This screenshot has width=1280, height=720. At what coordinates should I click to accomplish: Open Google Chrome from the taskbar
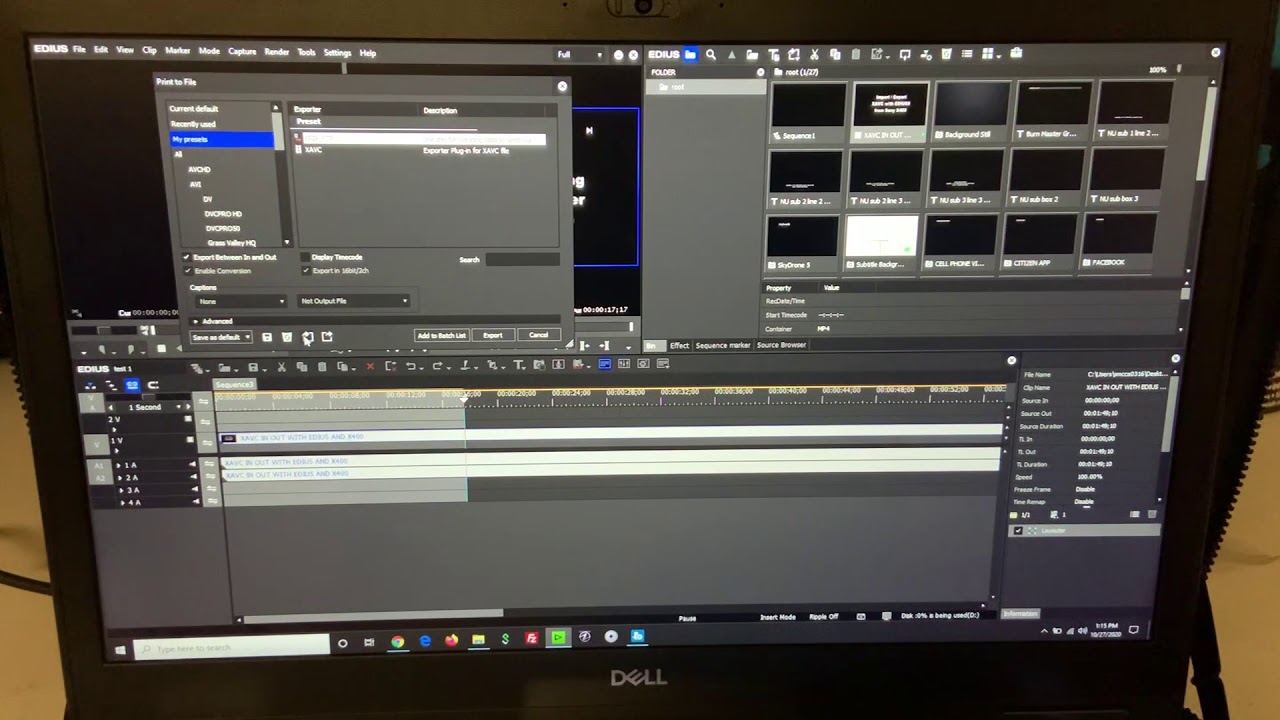pos(398,641)
